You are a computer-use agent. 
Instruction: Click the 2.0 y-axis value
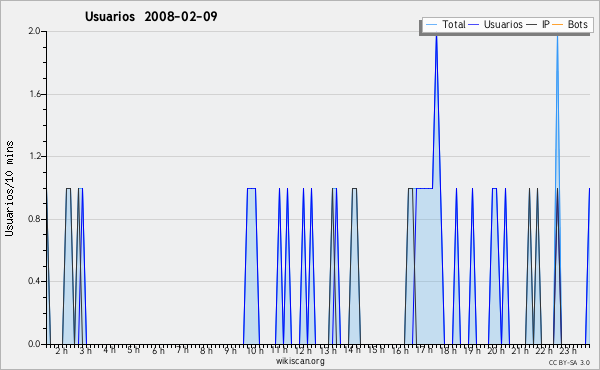(x=34, y=31)
